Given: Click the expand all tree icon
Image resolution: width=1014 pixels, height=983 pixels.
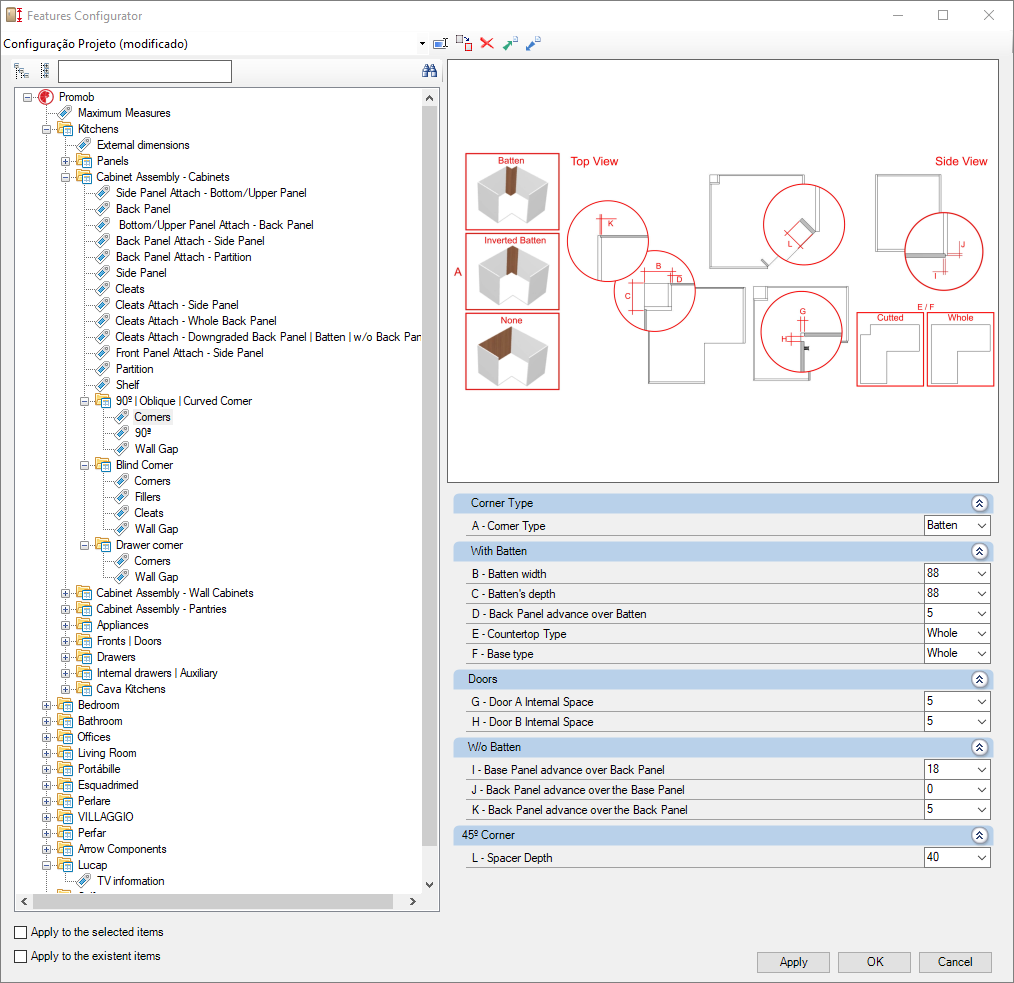Looking at the screenshot, I should [21, 71].
